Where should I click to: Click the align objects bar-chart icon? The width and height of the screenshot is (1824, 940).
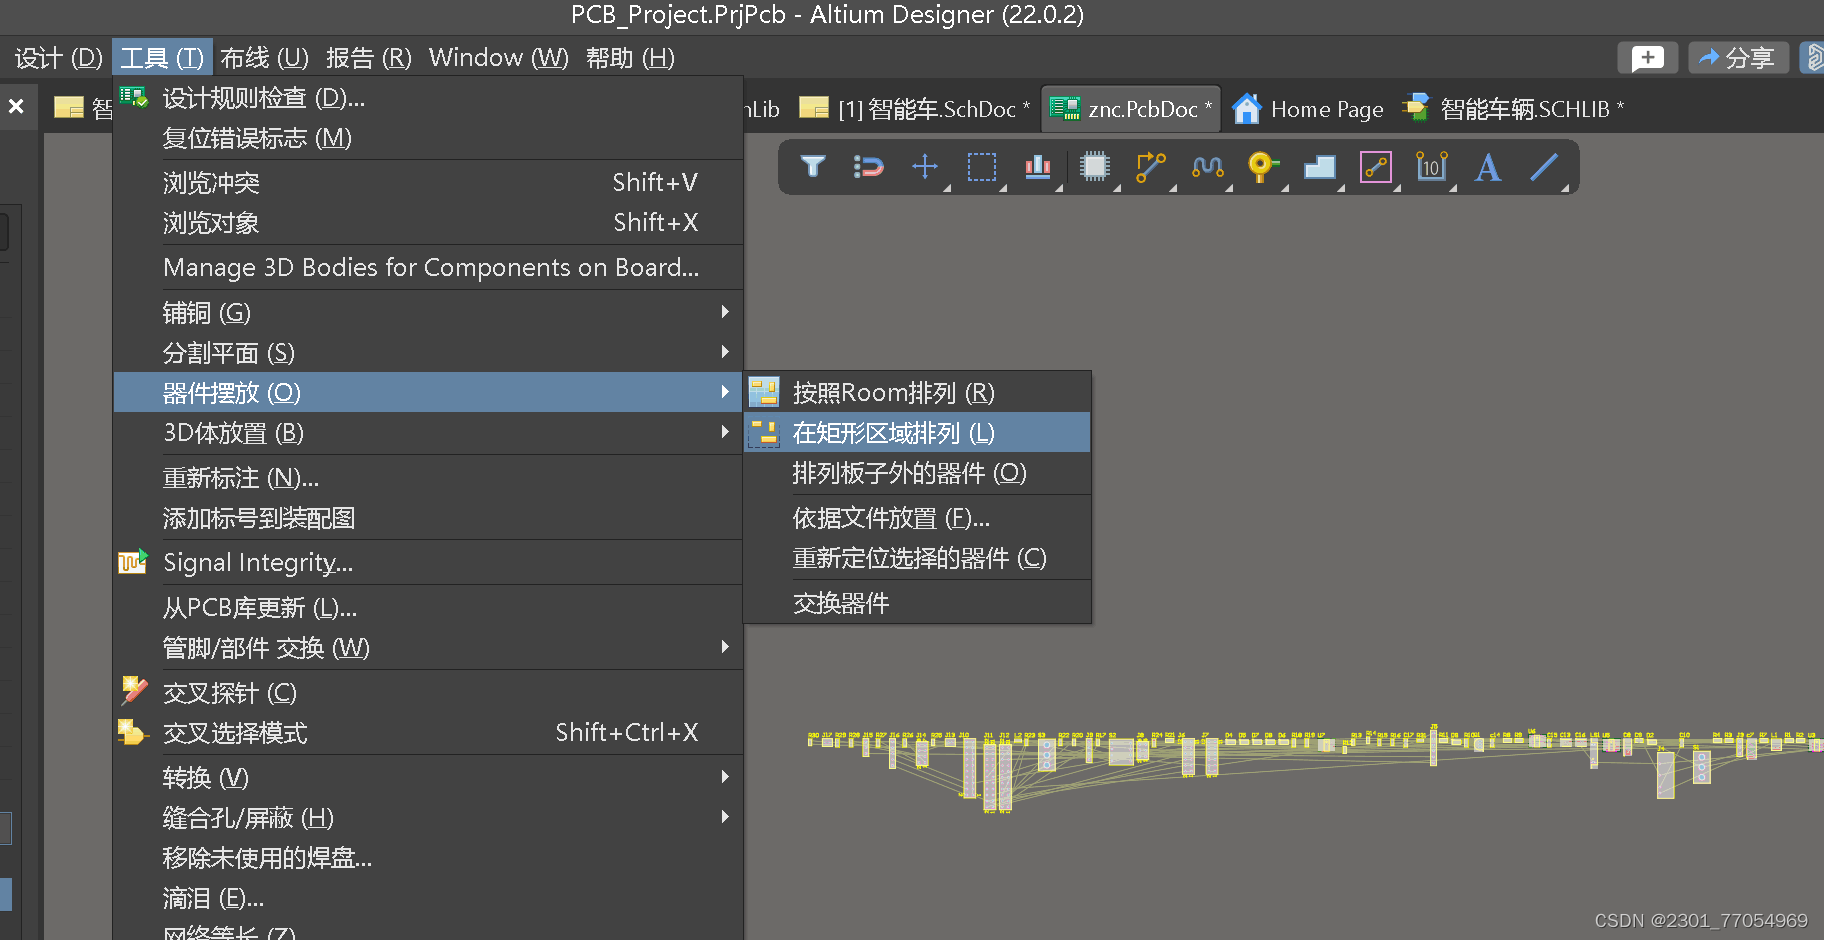(x=1038, y=167)
